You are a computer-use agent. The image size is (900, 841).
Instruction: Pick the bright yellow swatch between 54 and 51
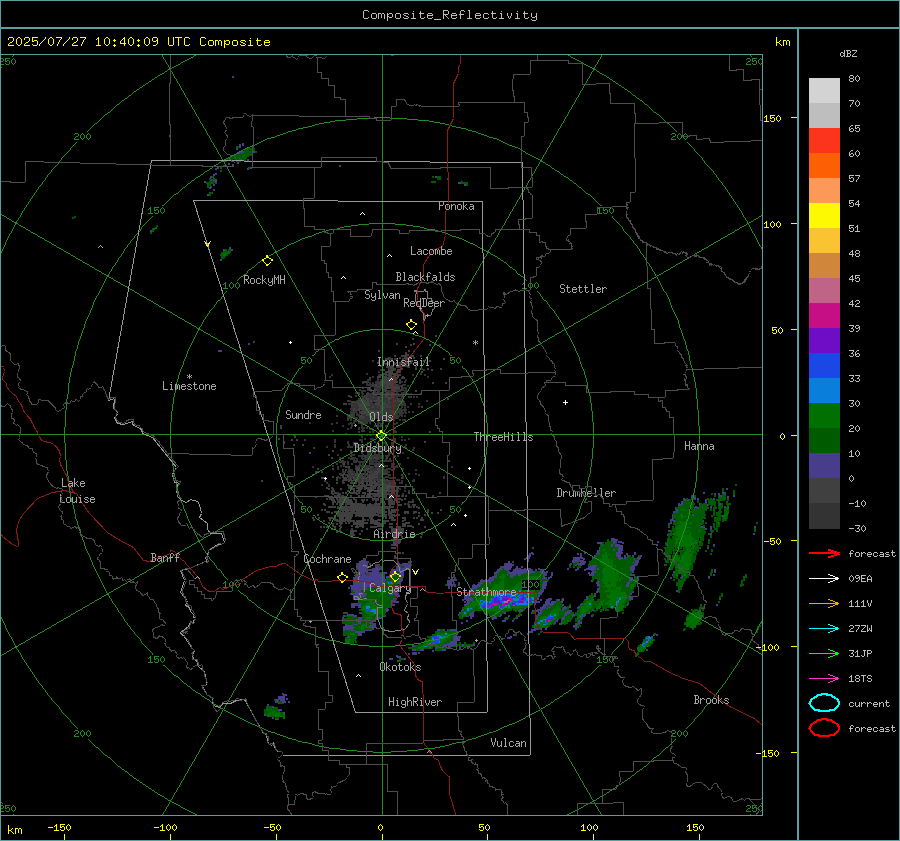click(824, 215)
